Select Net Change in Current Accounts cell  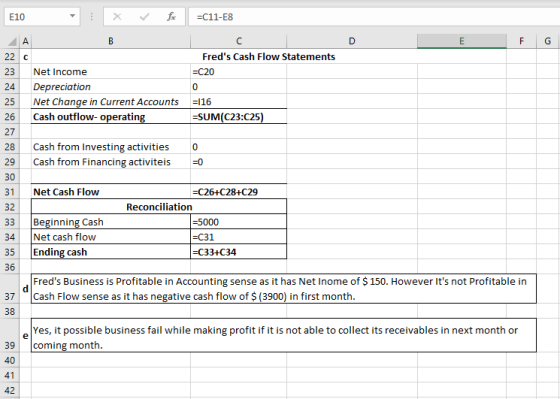click(111, 102)
